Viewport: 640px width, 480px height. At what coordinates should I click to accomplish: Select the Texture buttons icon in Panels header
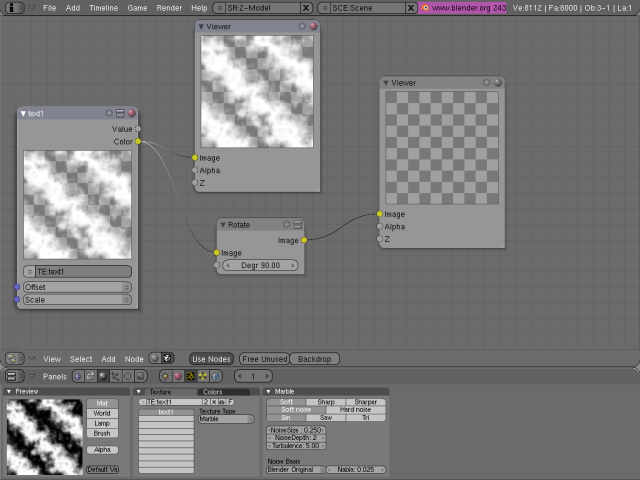pos(190,376)
